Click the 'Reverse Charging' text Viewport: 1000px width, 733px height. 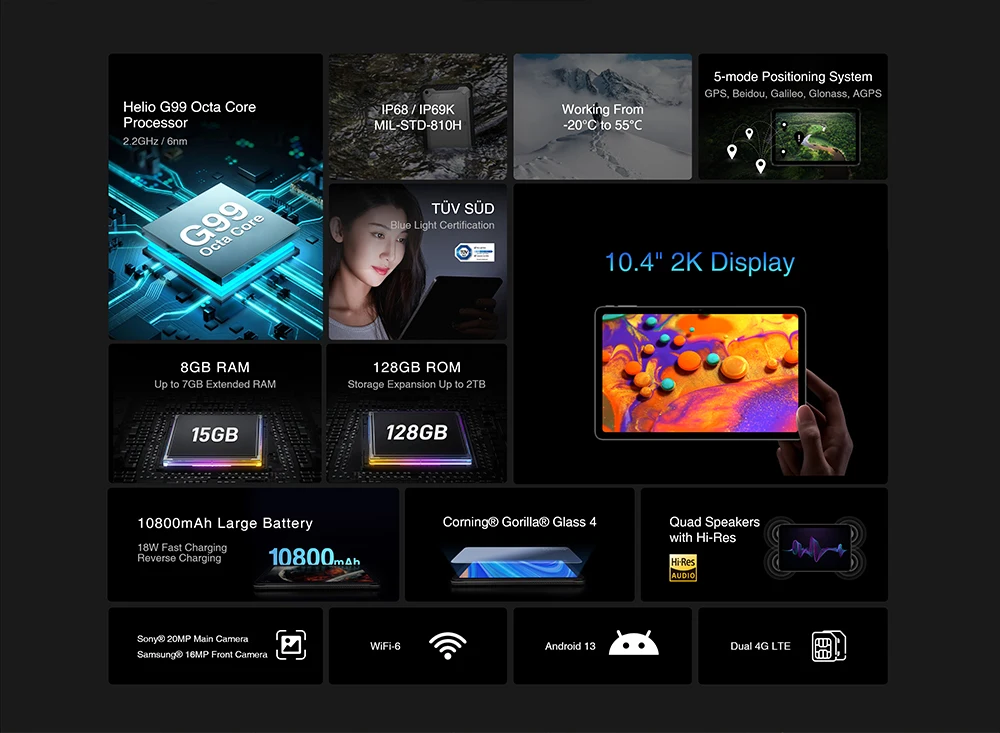point(179,558)
